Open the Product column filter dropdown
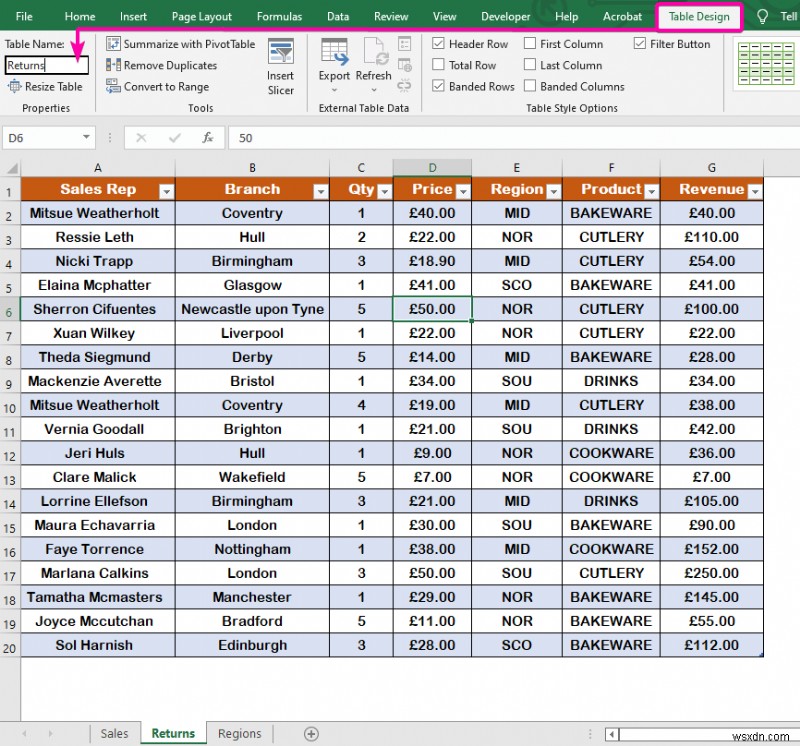 pyautogui.click(x=652, y=189)
